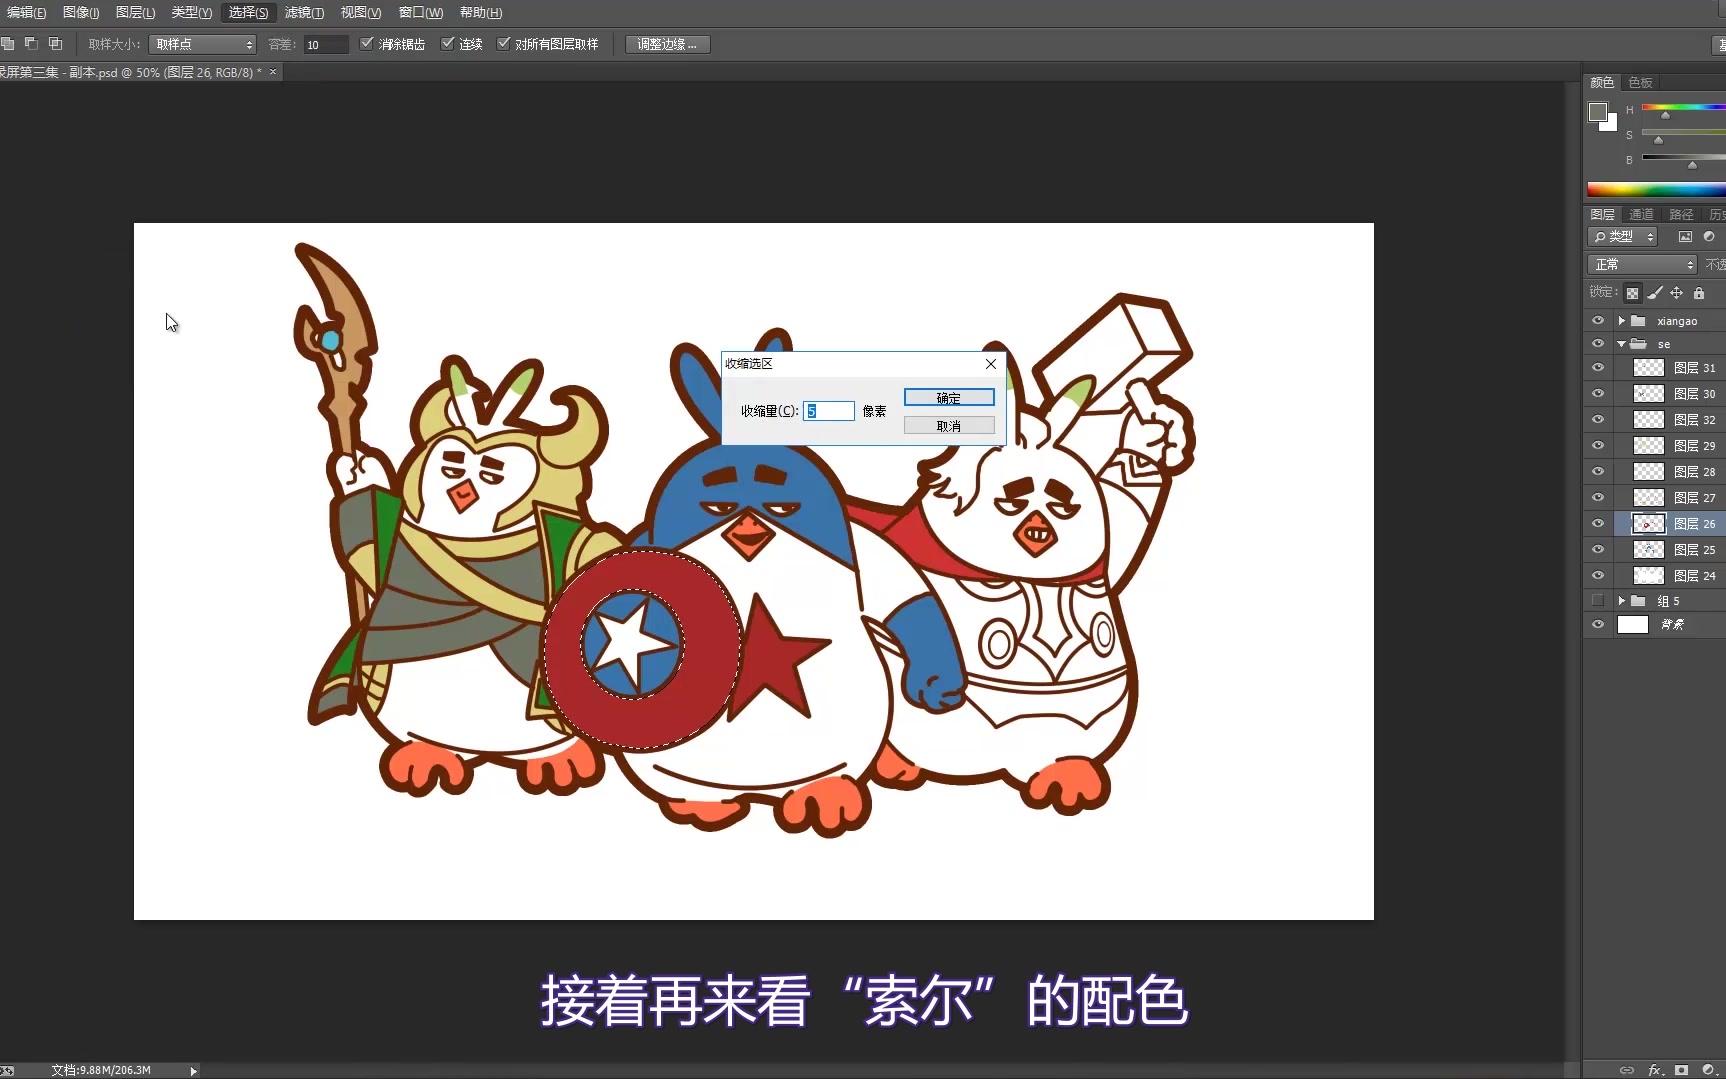Click the 调整边缘 button

(x=667, y=44)
